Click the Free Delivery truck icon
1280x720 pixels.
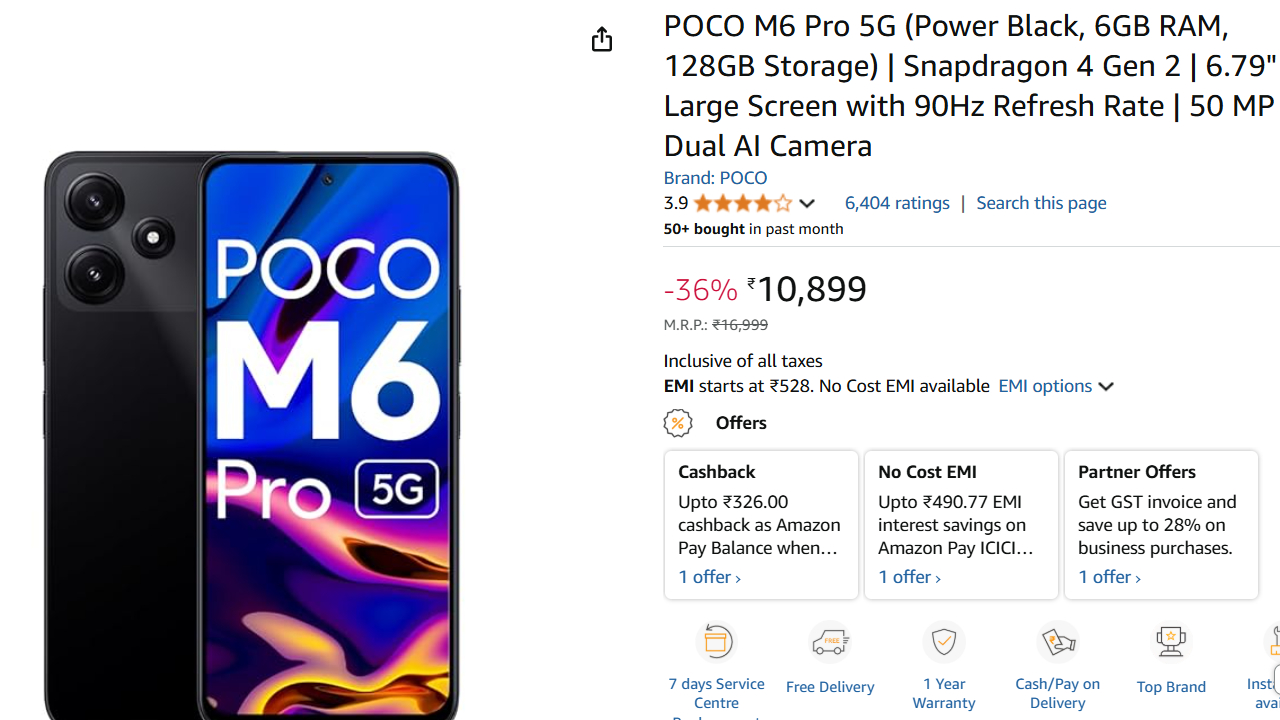(830, 642)
